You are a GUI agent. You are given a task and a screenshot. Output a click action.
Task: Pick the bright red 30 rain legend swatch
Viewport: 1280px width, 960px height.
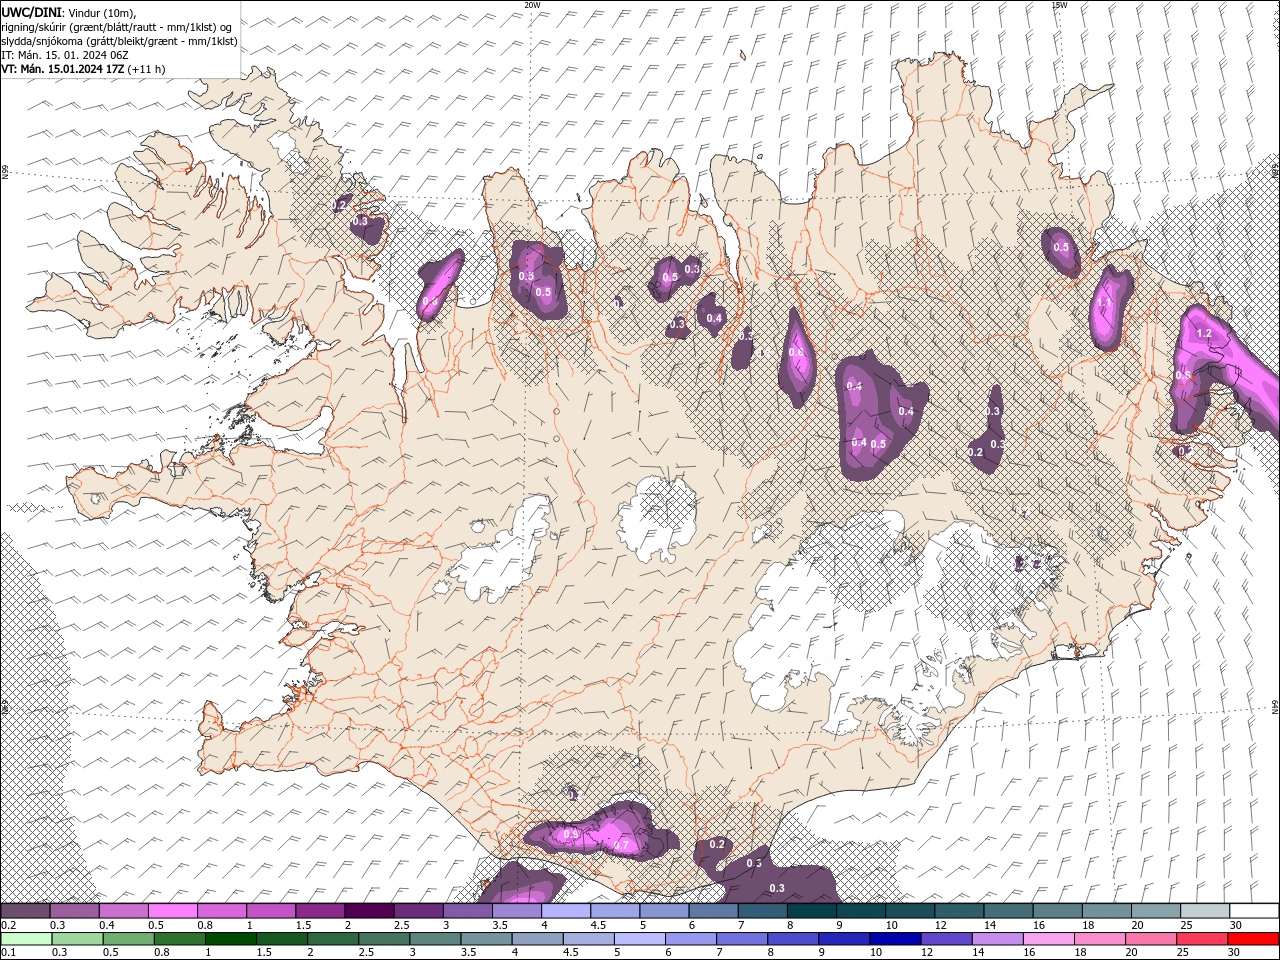(1253, 939)
